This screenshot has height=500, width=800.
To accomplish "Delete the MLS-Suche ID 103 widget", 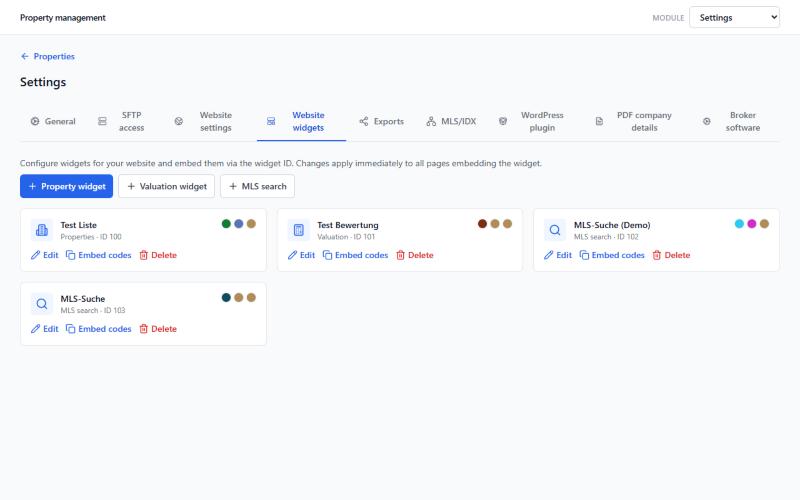I will [158, 329].
